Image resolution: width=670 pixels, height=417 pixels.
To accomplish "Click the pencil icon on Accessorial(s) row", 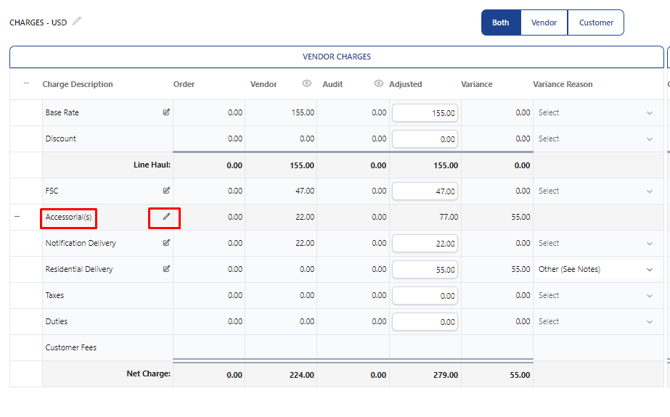I will pos(166,217).
